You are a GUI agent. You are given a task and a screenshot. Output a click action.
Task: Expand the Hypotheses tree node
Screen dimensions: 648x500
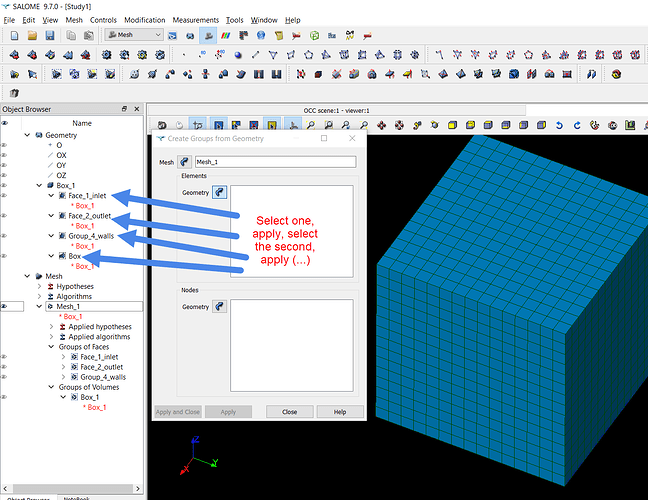pos(40,286)
